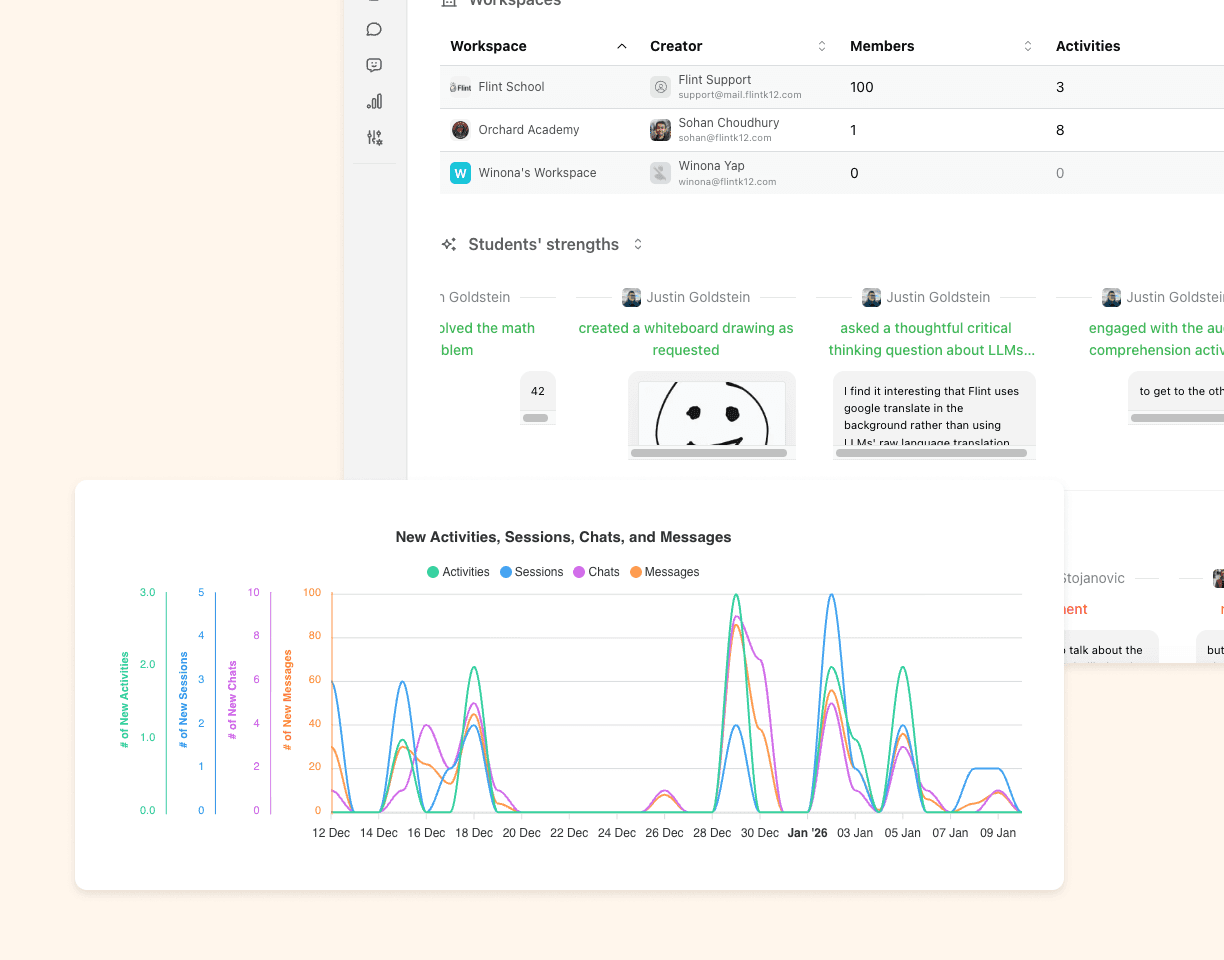Image resolution: width=1224 pixels, height=960 pixels.
Task: Toggle the Sessions series in the chart legend
Action: click(531, 571)
